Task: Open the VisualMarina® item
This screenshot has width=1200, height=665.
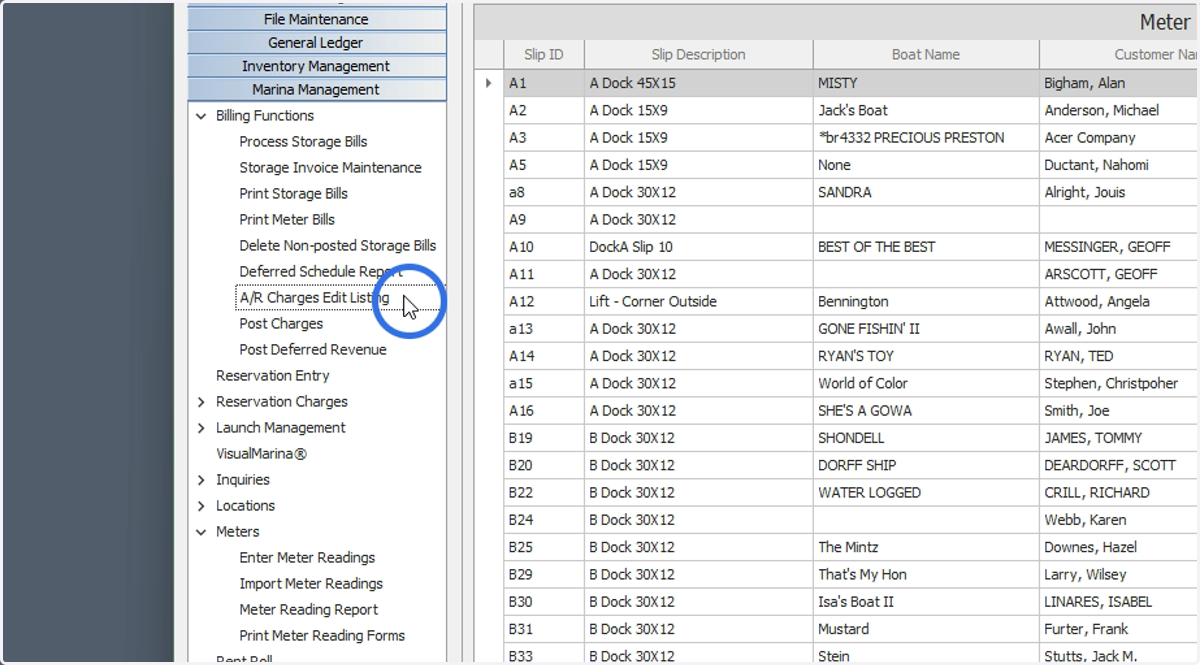Action: coord(261,454)
